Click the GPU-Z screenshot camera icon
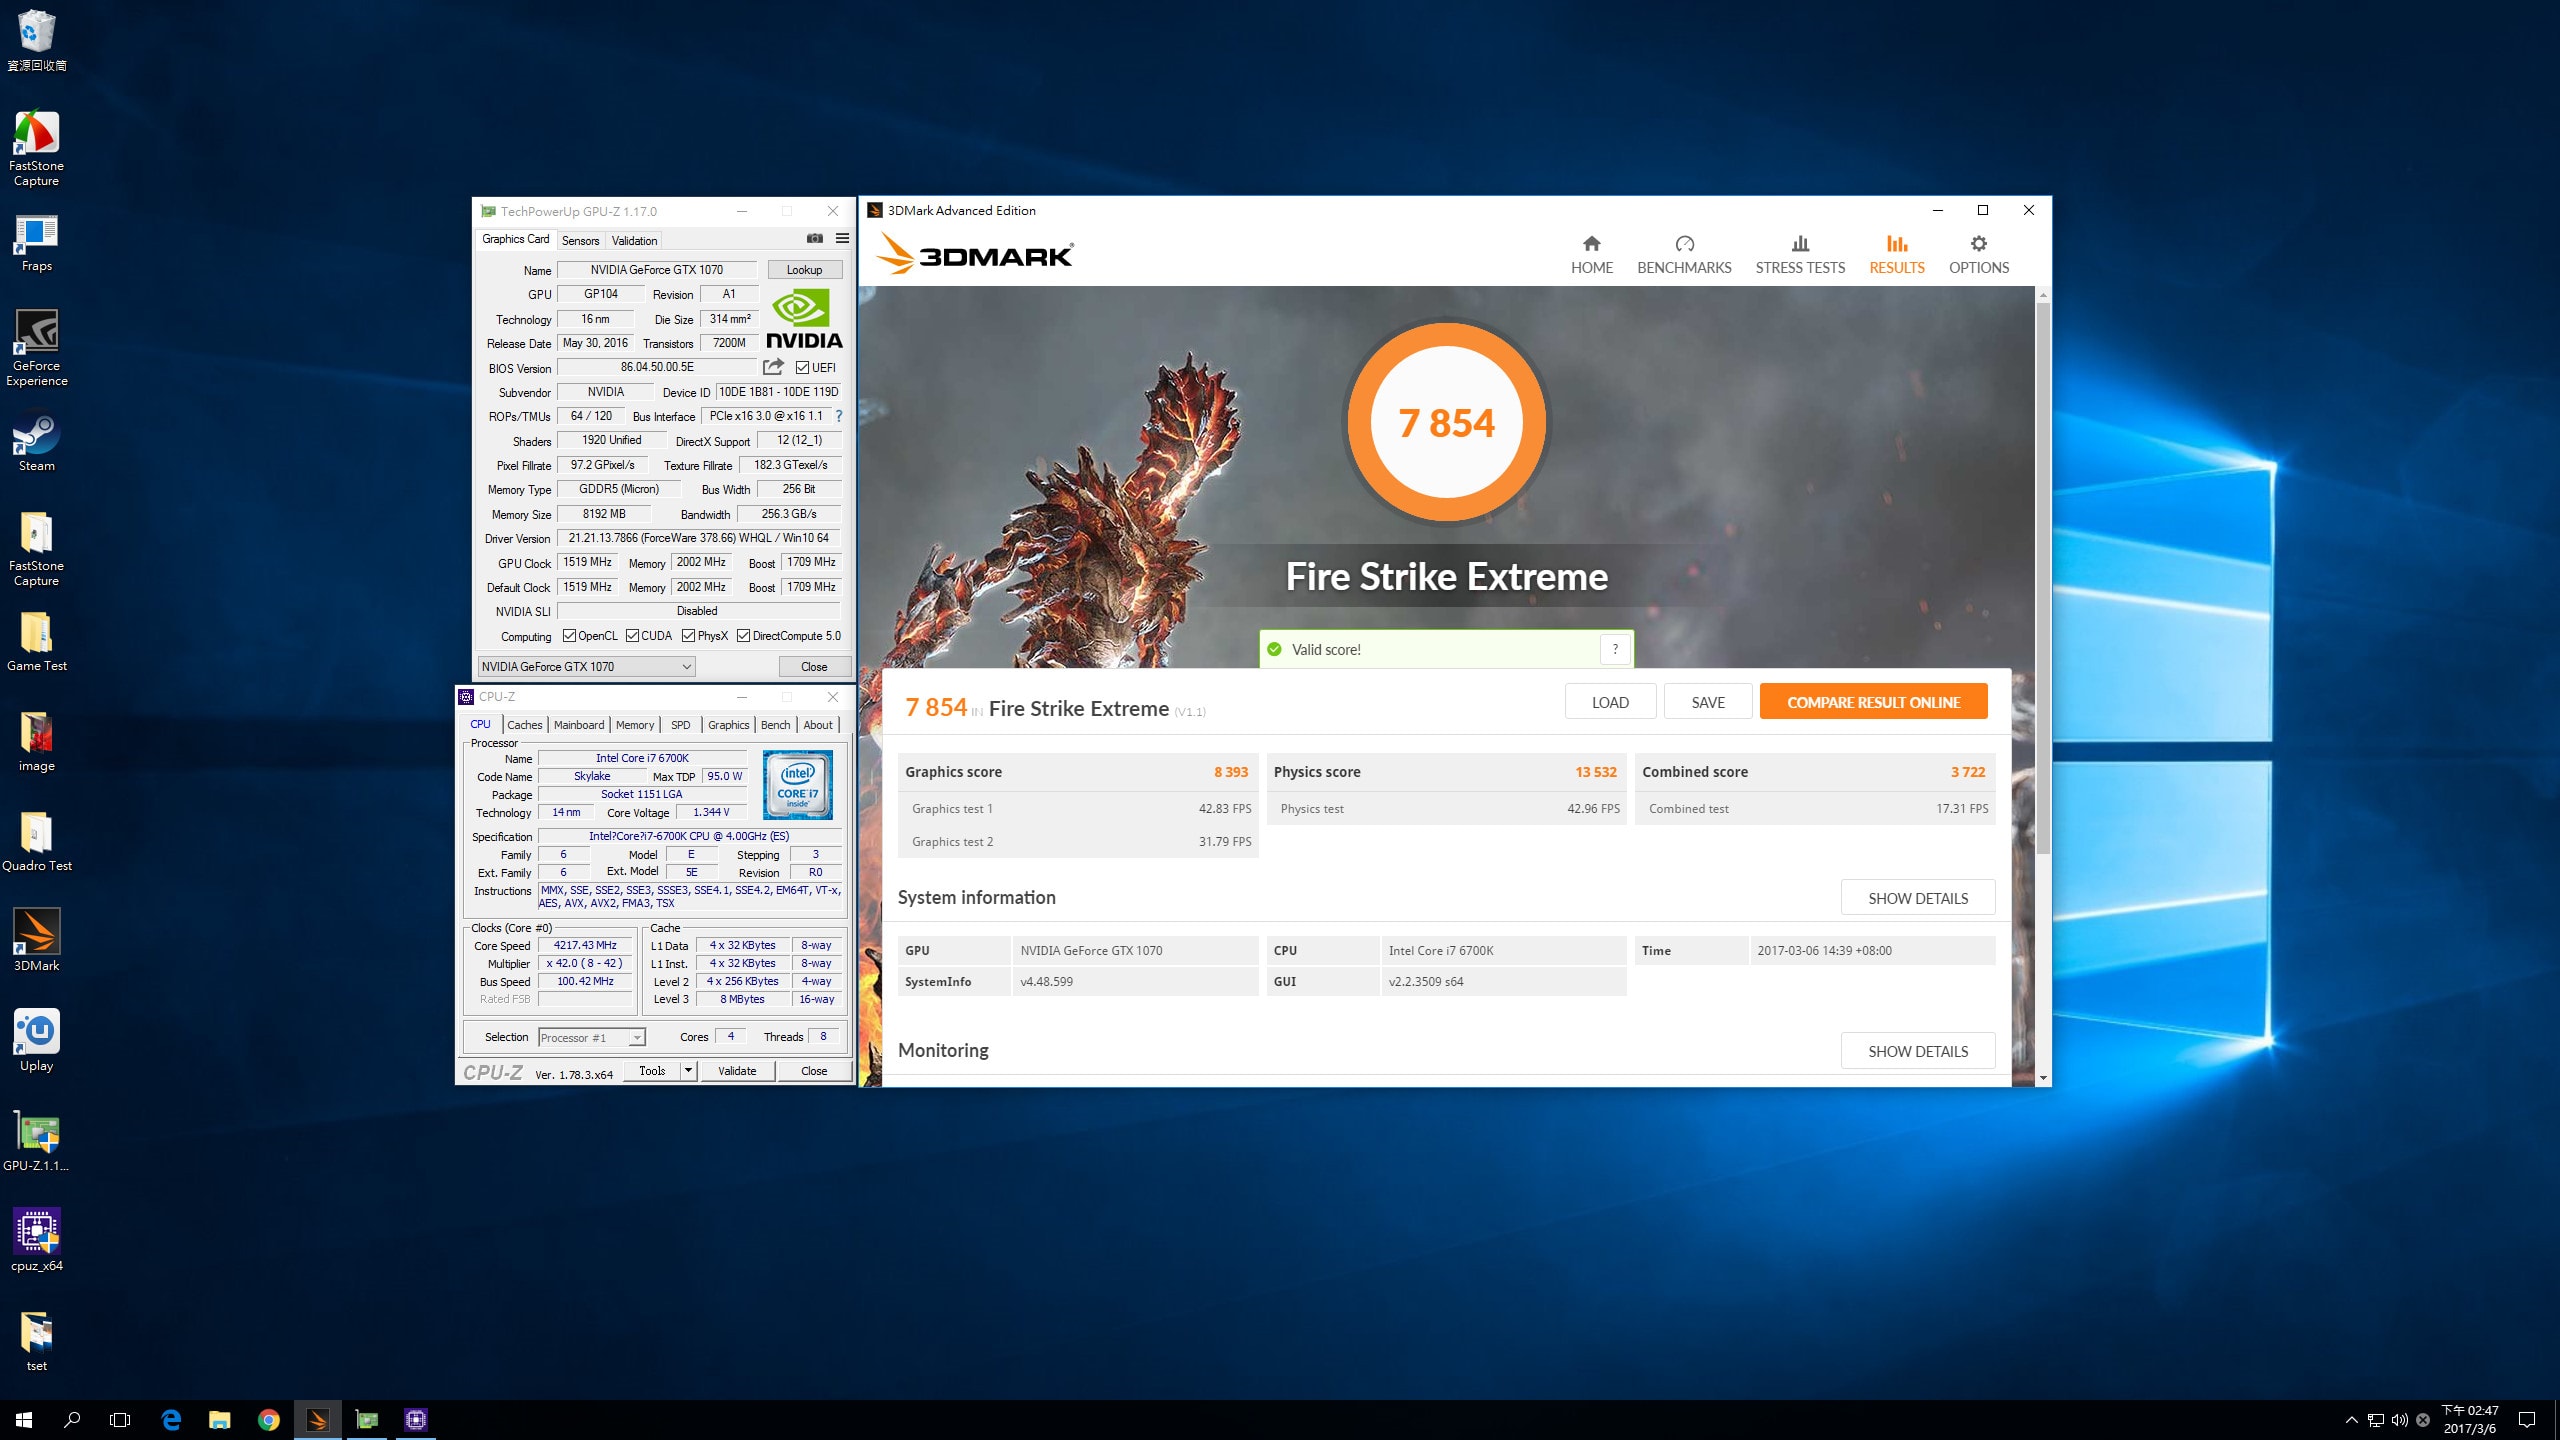Image resolution: width=2560 pixels, height=1440 pixels. pos(815,238)
